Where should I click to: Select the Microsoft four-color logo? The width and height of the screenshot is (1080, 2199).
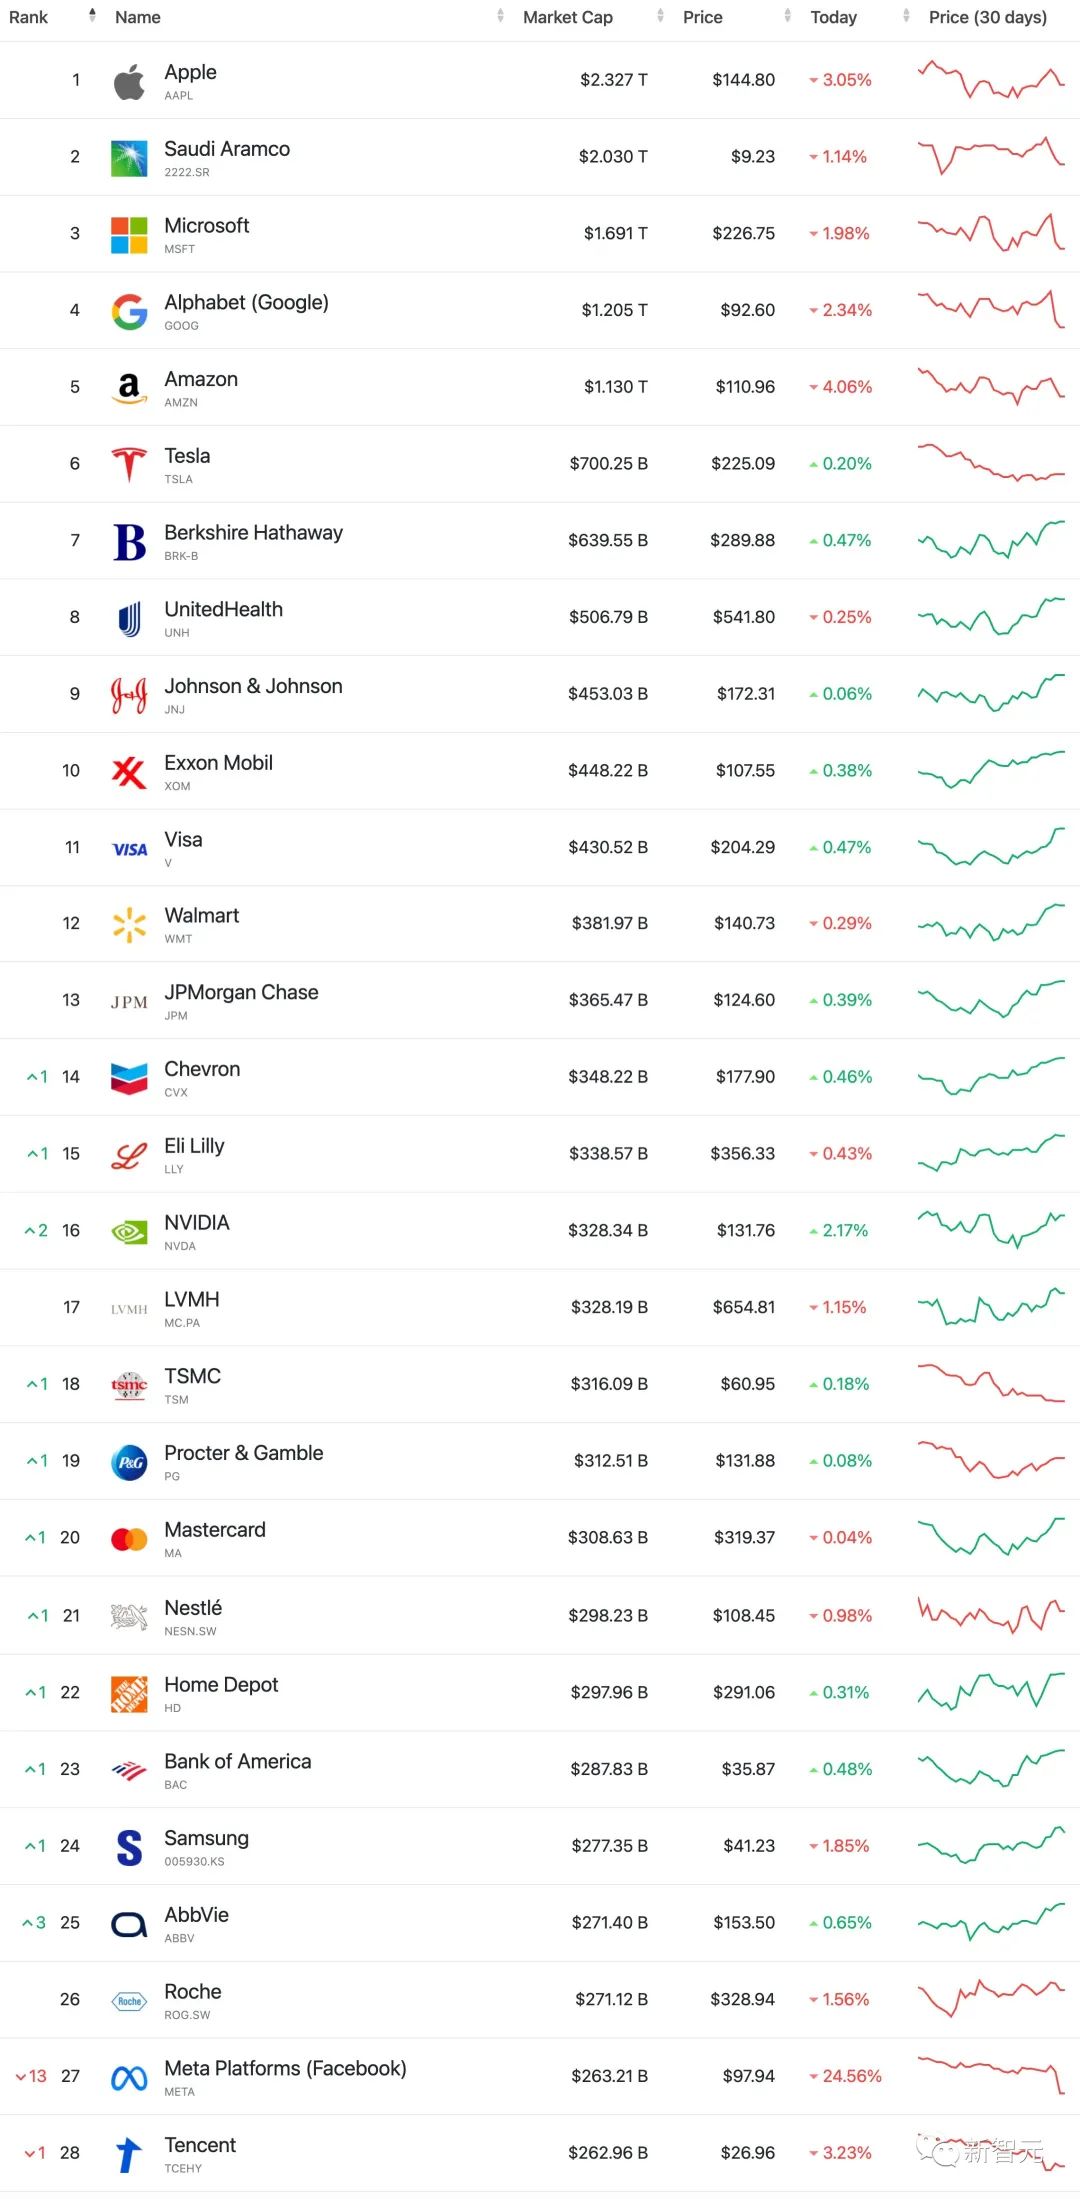tap(129, 235)
